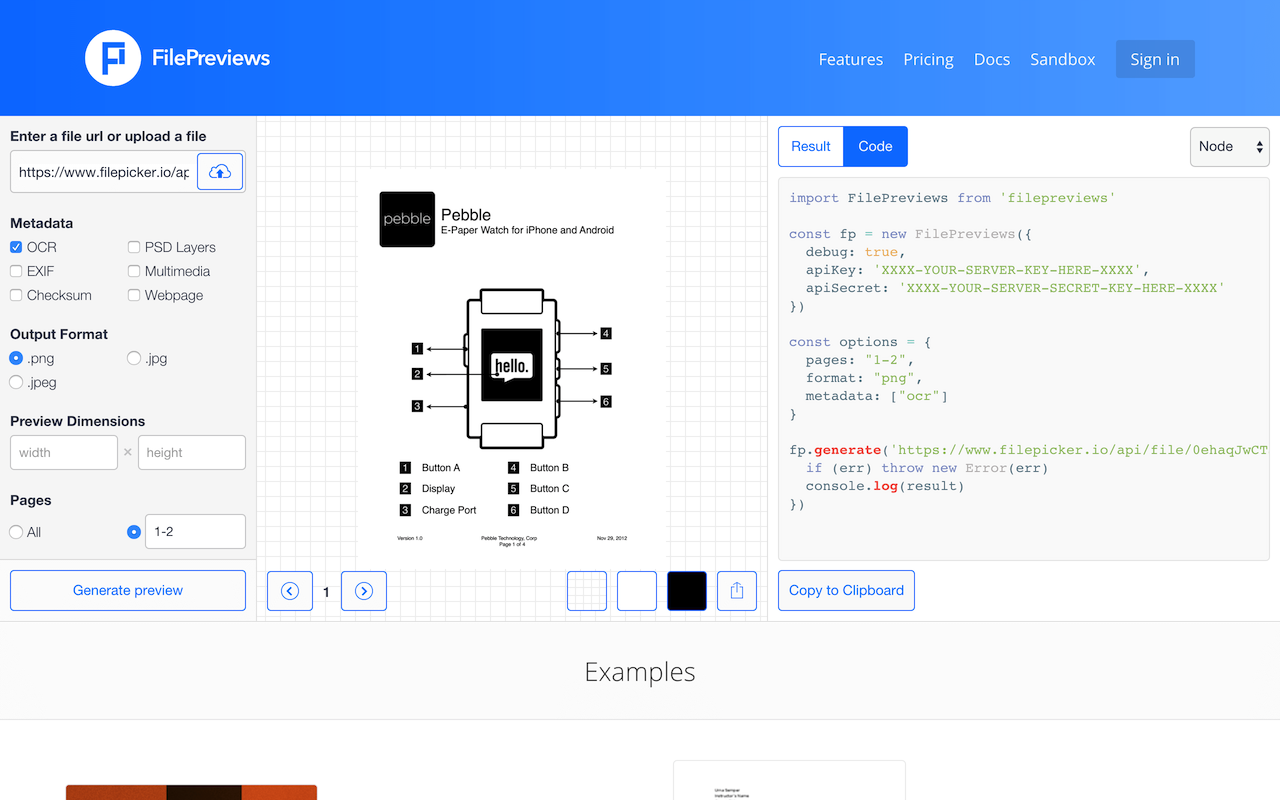This screenshot has height=800, width=1280.
Task: Go to next page arrow
Action: pos(364,591)
